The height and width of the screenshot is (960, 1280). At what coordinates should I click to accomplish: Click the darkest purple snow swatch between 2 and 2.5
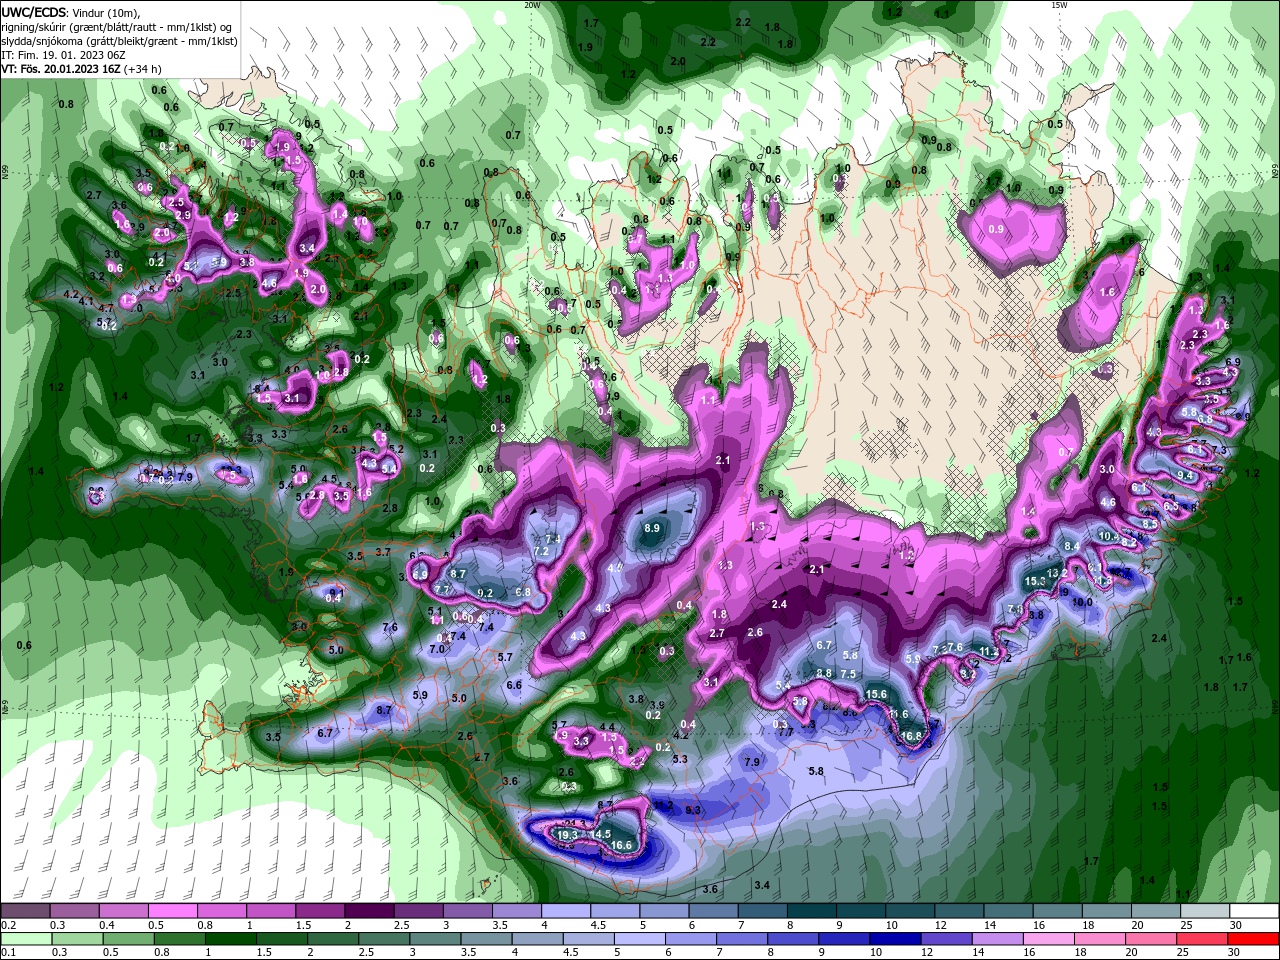pos(368,911)
